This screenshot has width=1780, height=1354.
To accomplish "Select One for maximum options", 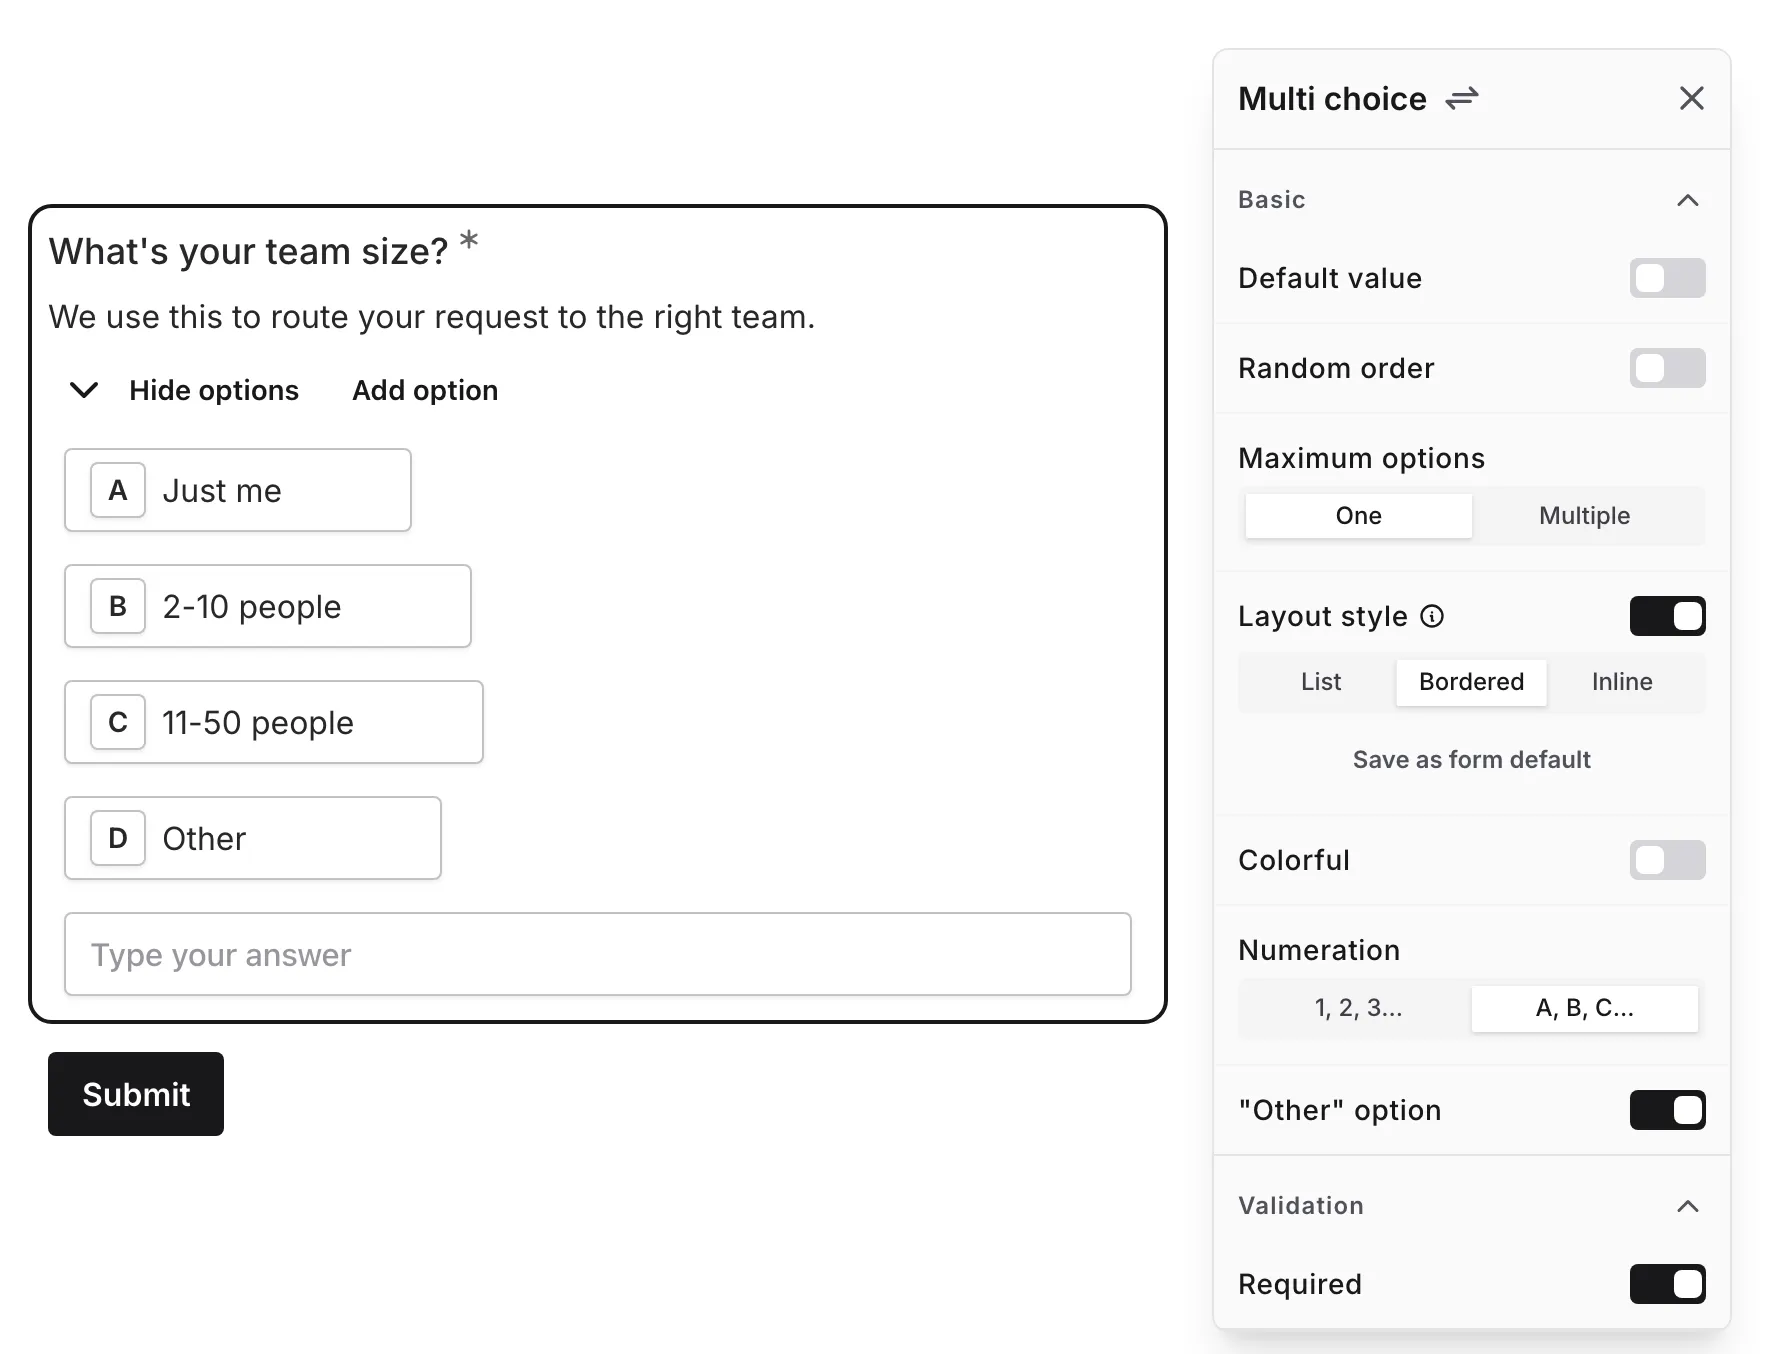I will tap(1358, 516).
